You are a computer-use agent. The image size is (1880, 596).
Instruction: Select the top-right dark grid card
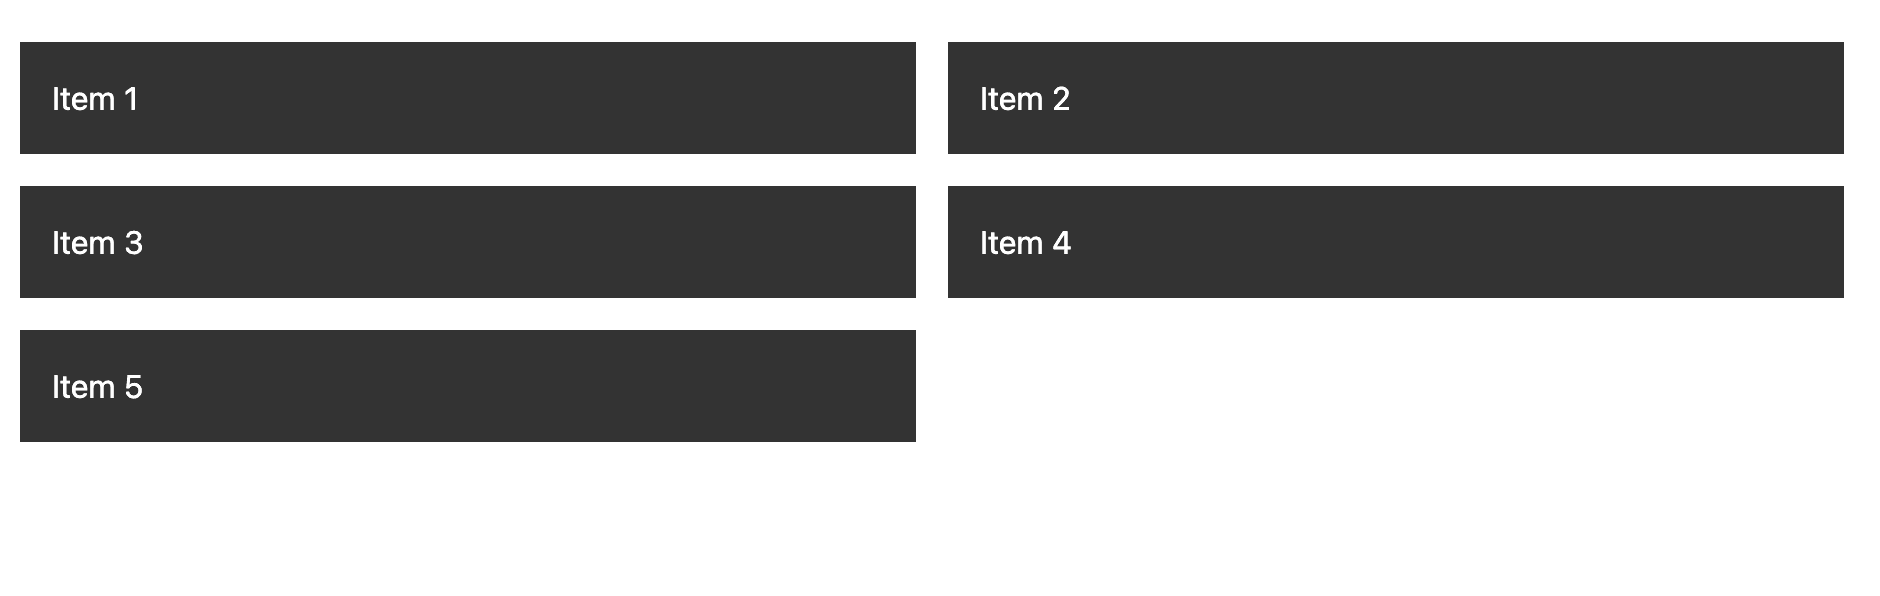coord(1396,98)
